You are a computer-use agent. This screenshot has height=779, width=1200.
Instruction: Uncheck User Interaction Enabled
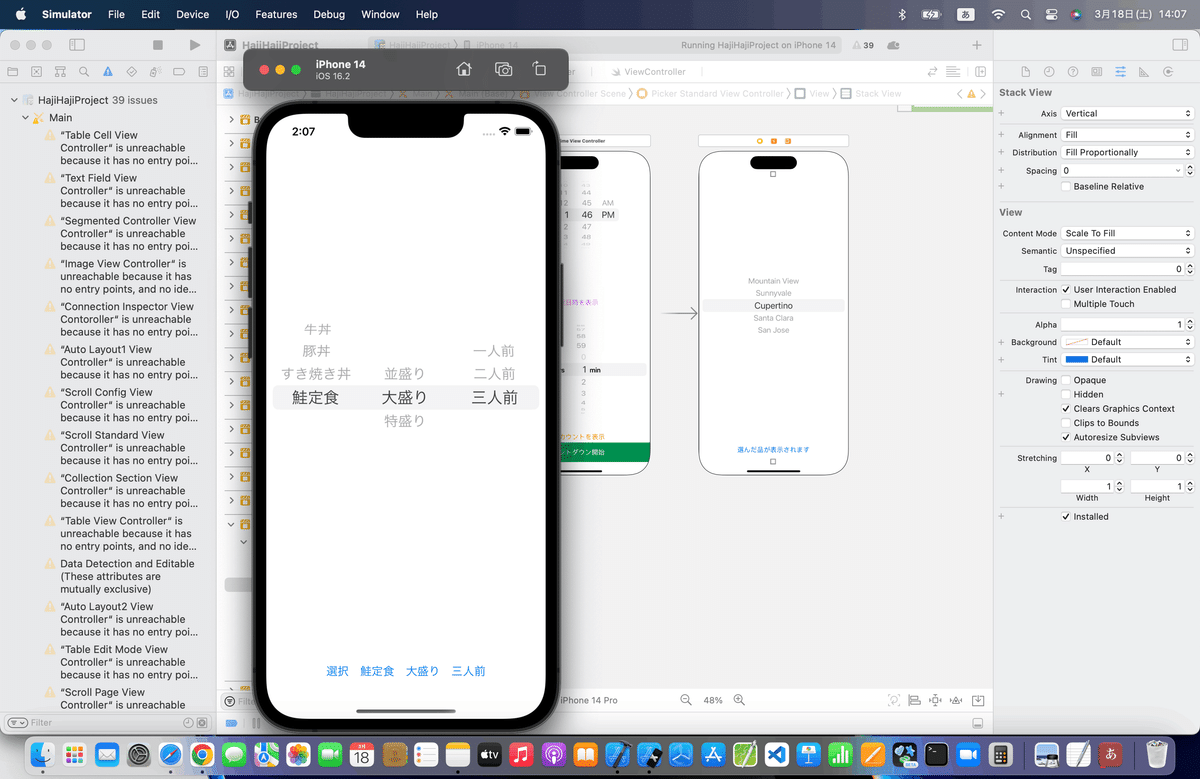[1066, 290]
